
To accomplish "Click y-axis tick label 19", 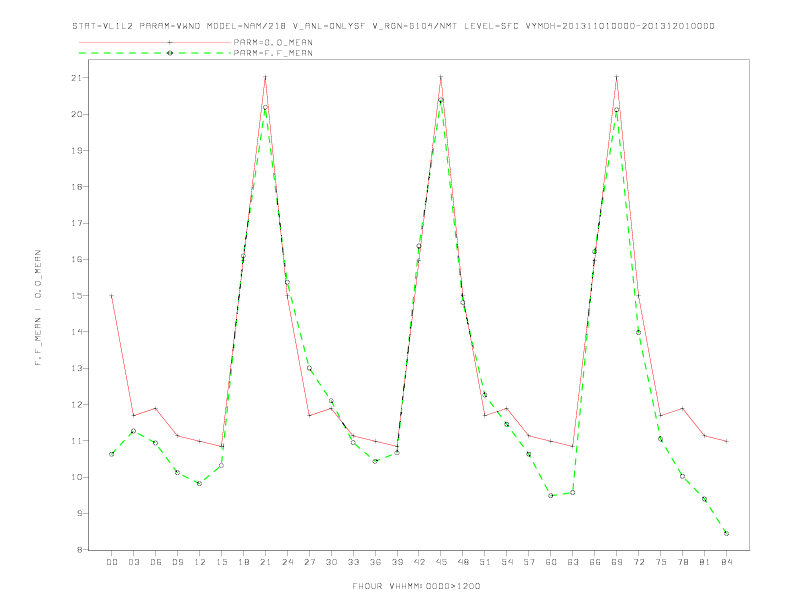I will click(77, 150).
